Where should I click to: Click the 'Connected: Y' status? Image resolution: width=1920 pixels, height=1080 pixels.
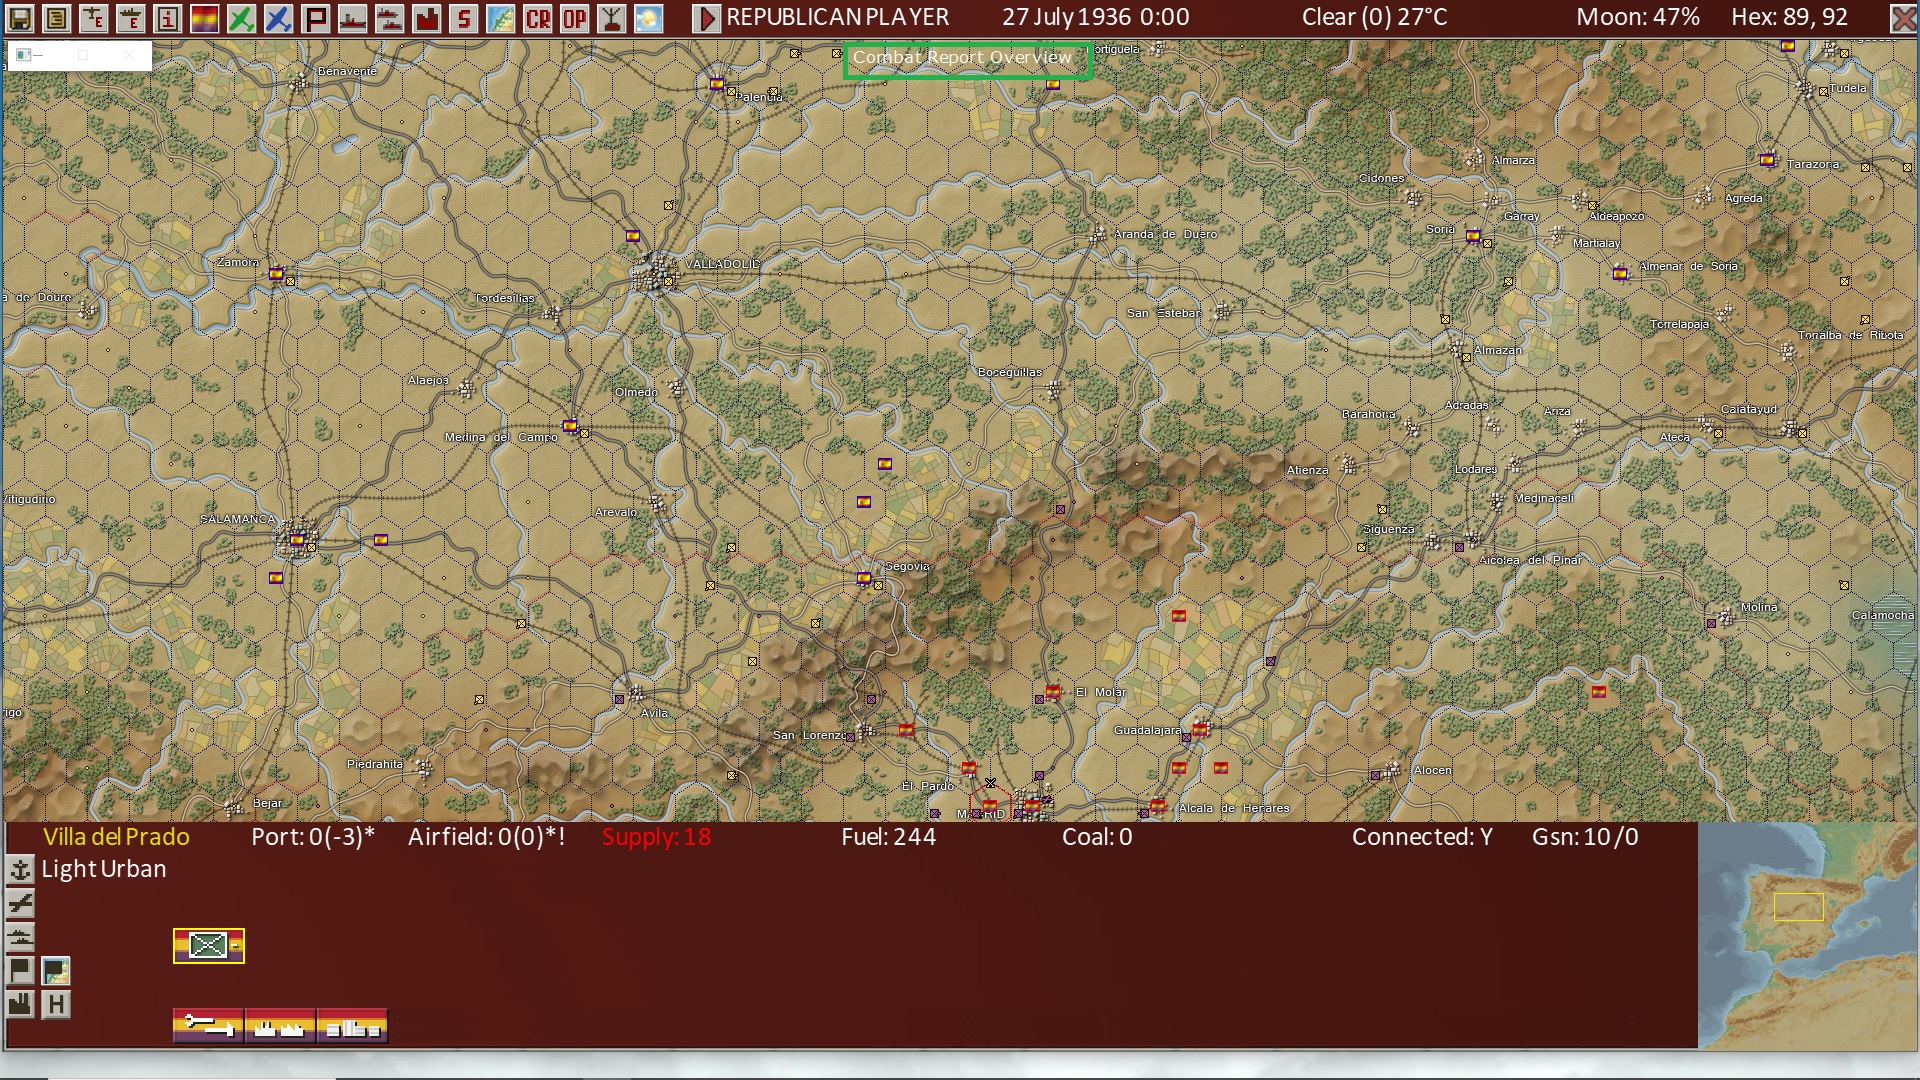(x=1422, y=837)
